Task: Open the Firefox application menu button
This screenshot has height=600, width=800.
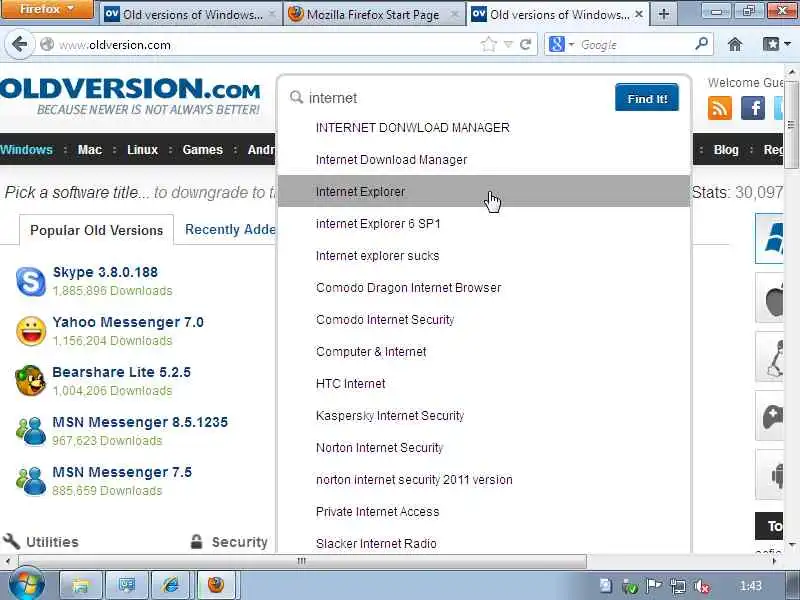Action: click(47, 9)
